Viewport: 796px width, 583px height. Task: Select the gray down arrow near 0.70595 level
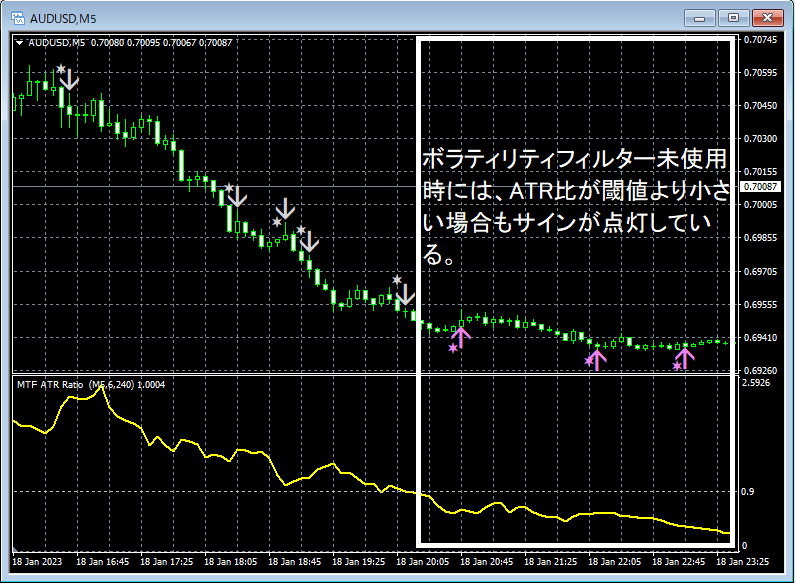coord(69,80)
